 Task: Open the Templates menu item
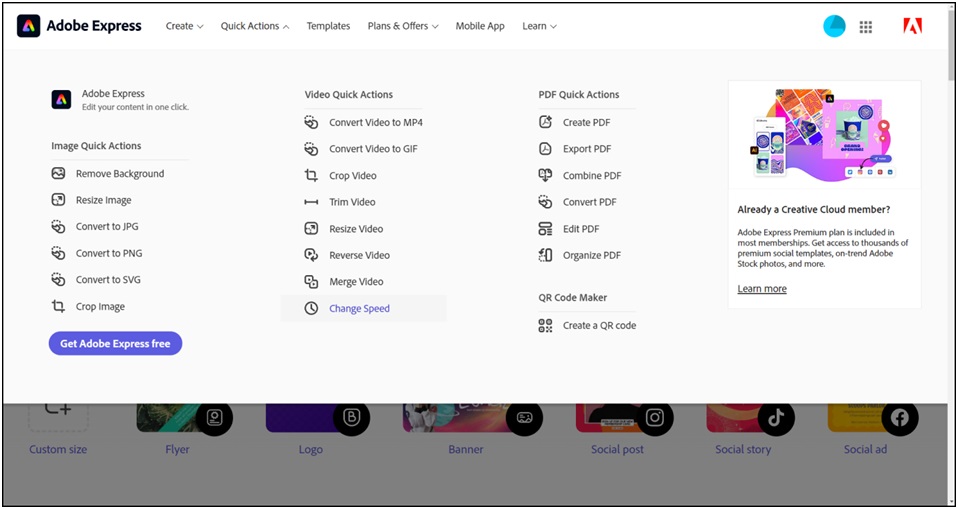(328, 26)
